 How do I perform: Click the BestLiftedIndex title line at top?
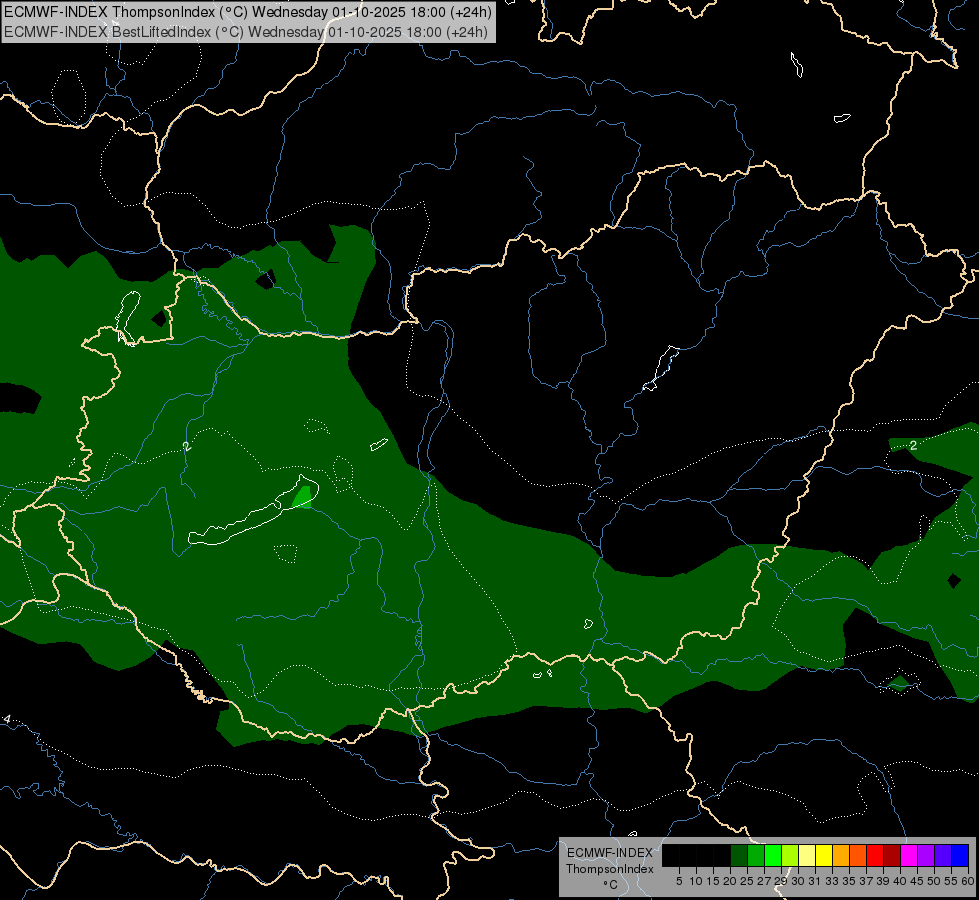pos(245,32)
